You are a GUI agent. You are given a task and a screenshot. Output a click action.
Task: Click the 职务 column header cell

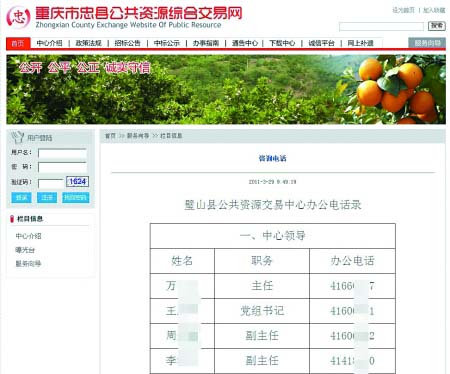[x=262, y=261]
